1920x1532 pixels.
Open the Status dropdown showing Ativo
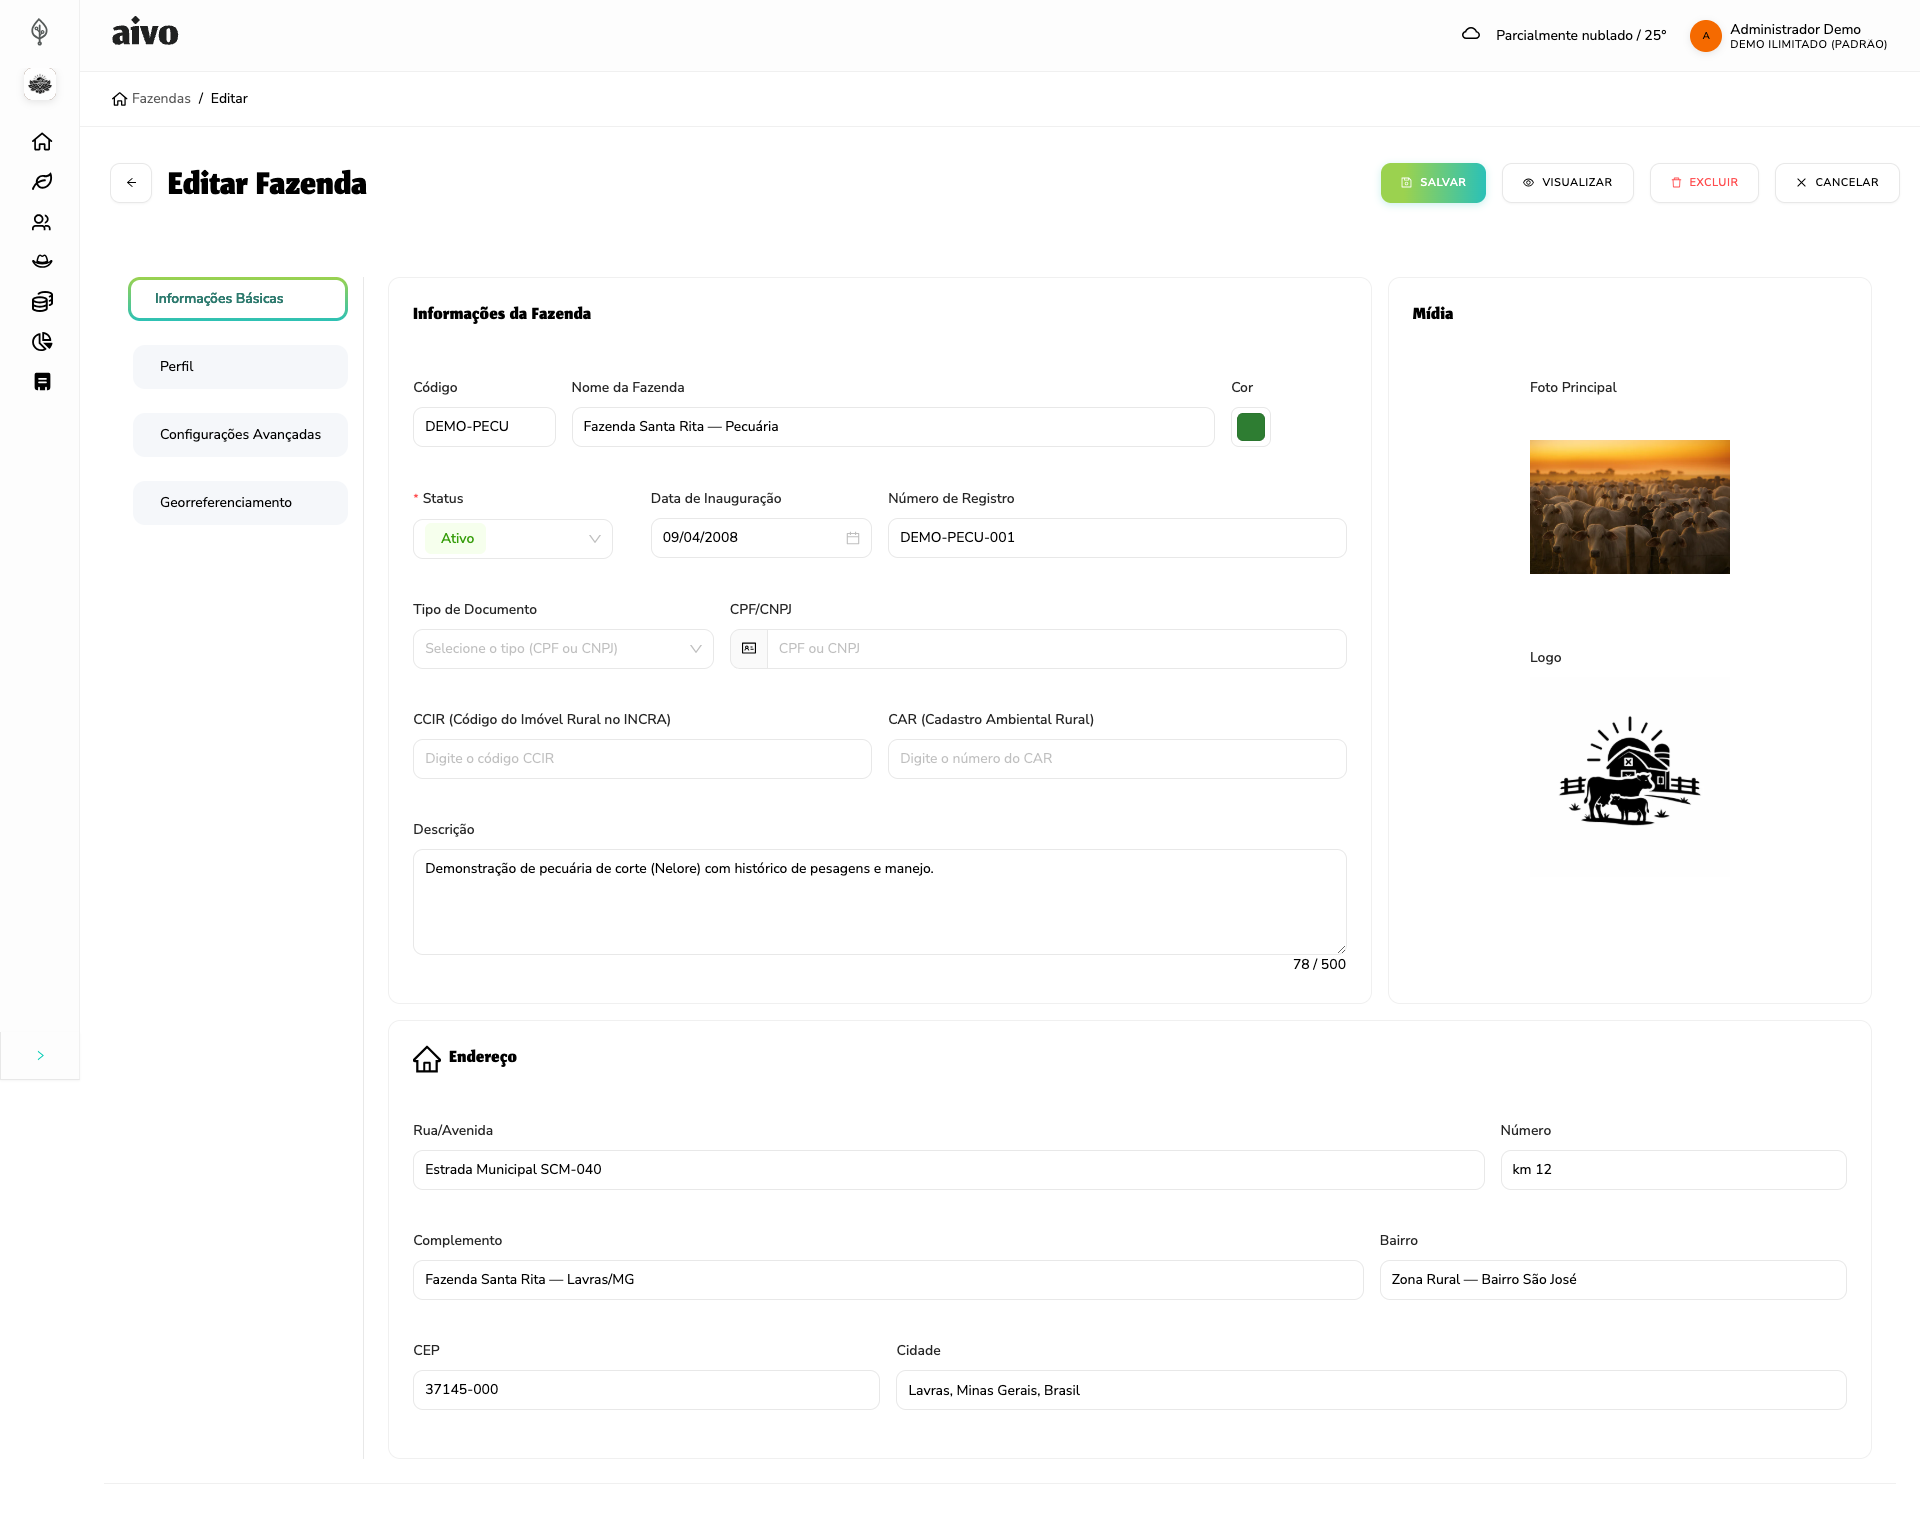(x=513, y=539)
